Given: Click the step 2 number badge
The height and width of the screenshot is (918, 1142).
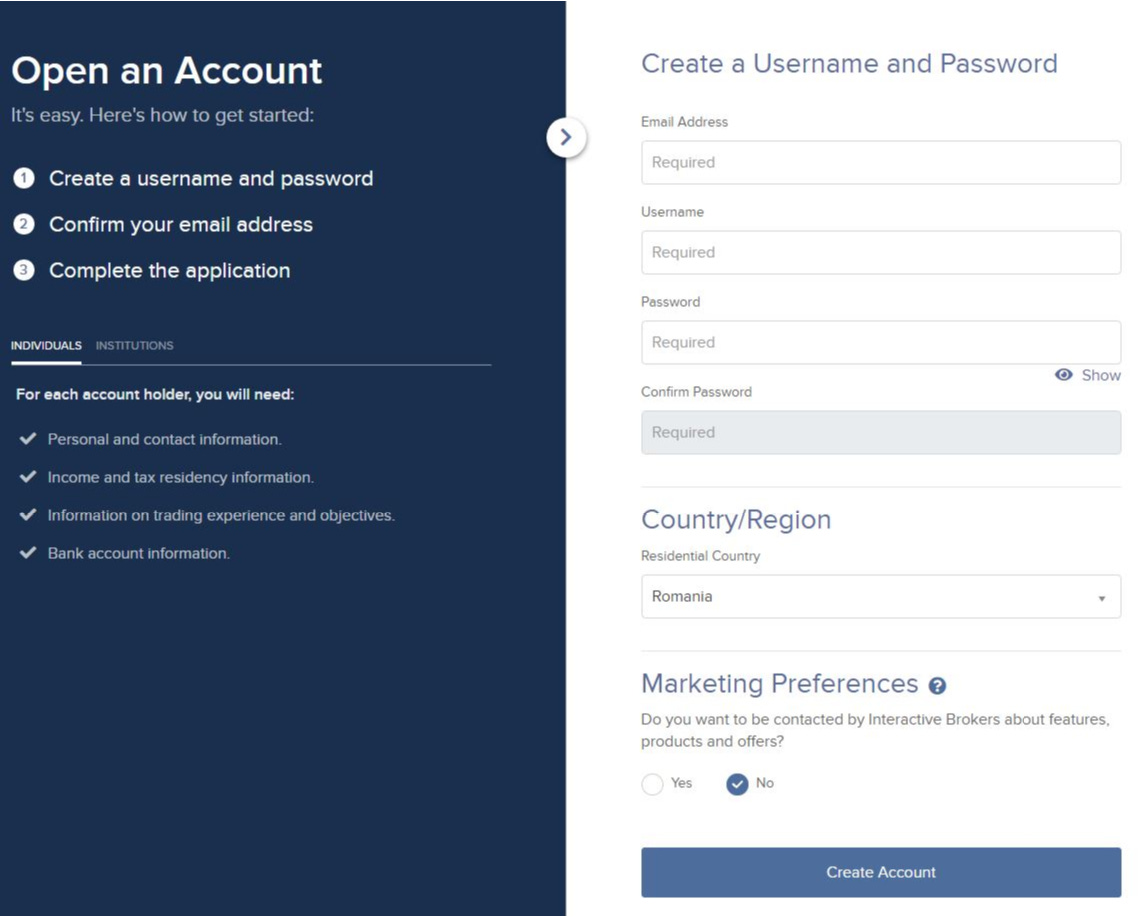Looking at the screenshot, I should [x=24, y=224].
